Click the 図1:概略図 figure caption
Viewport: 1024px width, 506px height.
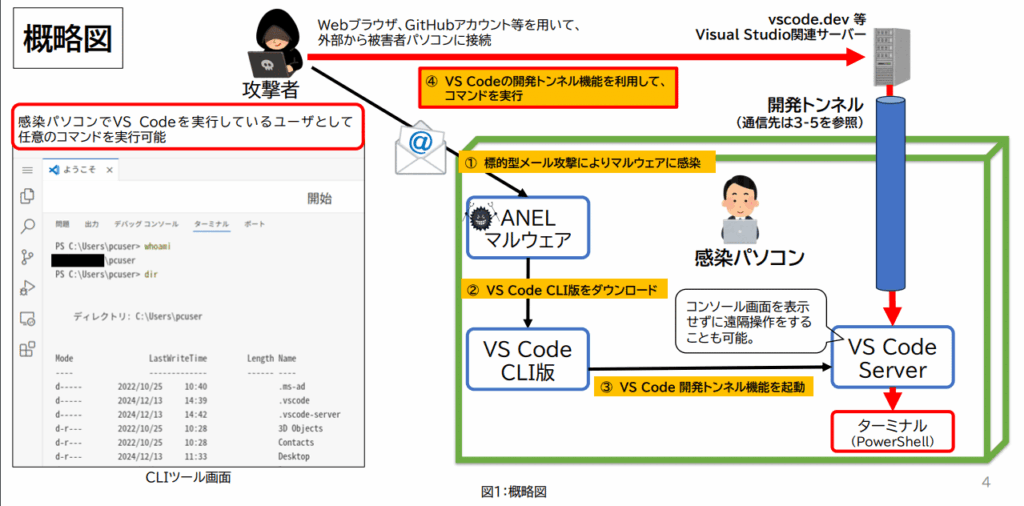(512, 491)
